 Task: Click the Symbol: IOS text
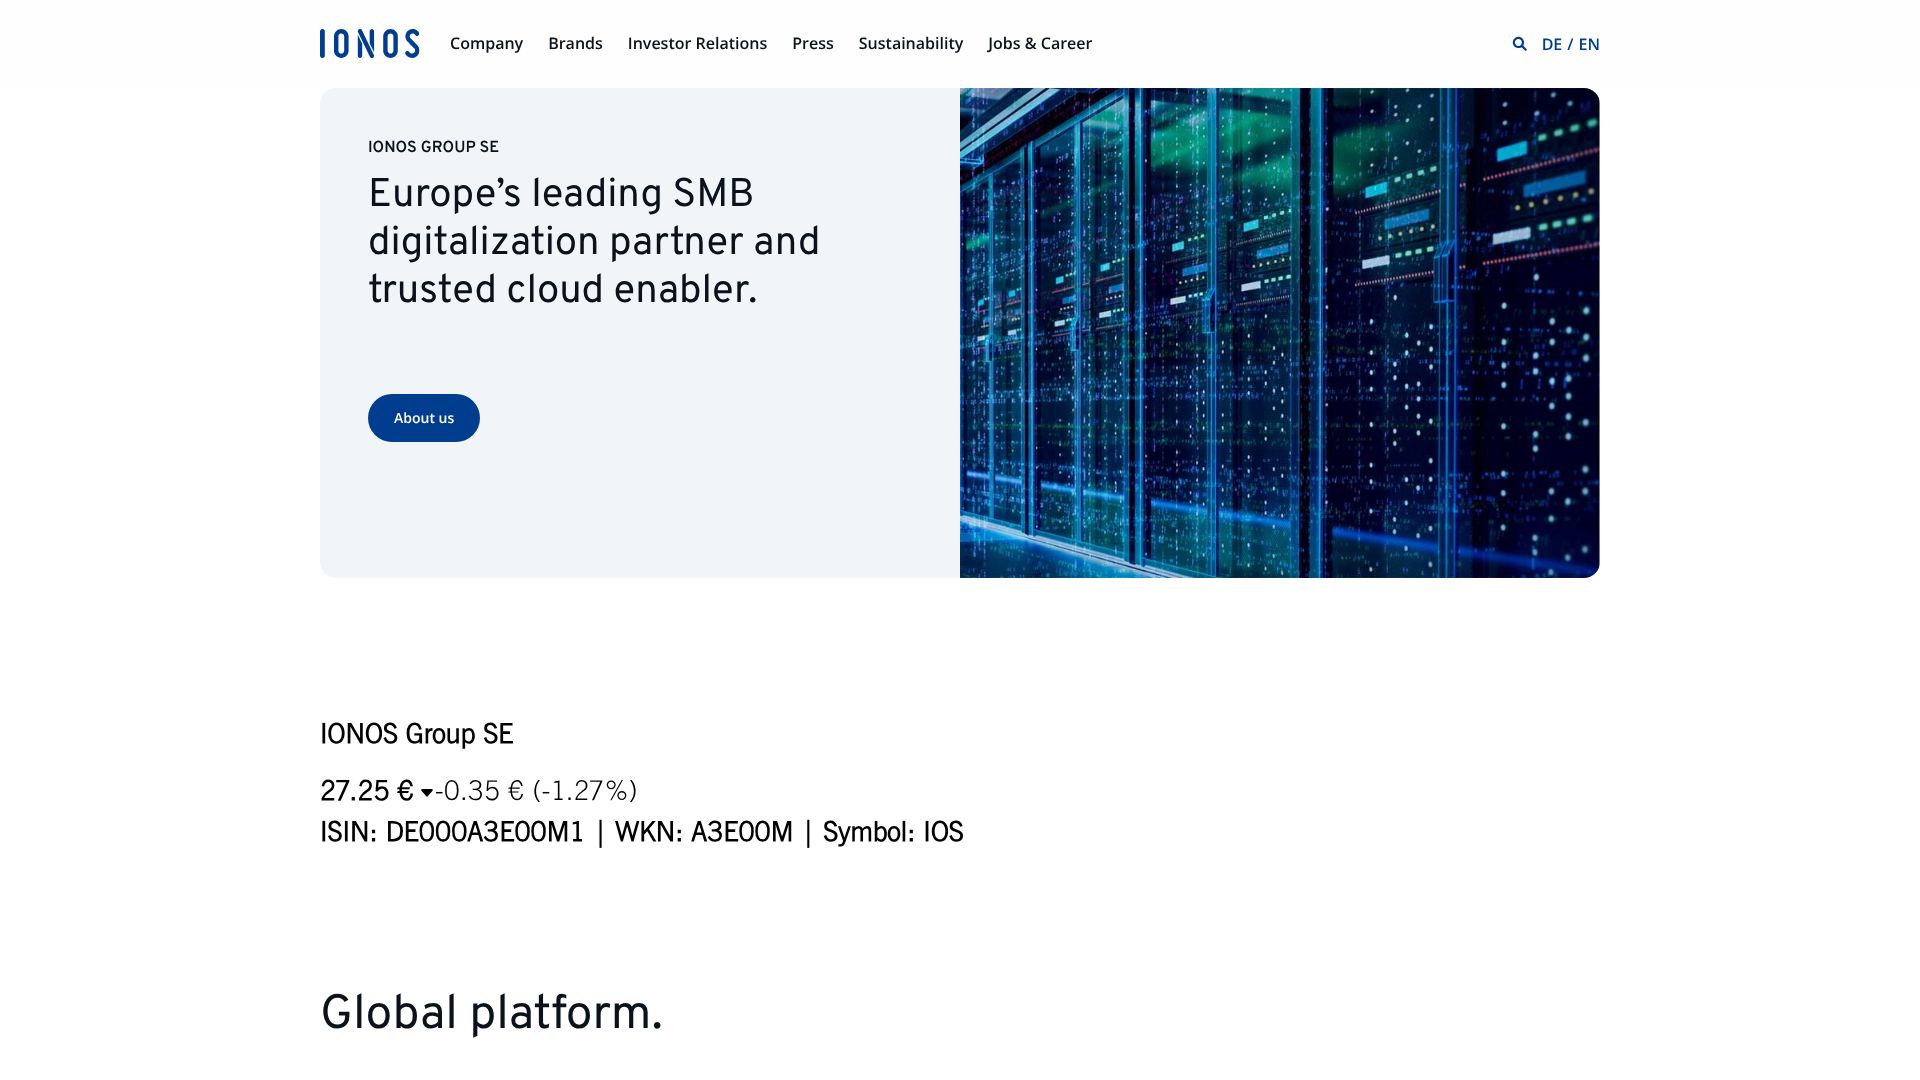pos(892,832)
